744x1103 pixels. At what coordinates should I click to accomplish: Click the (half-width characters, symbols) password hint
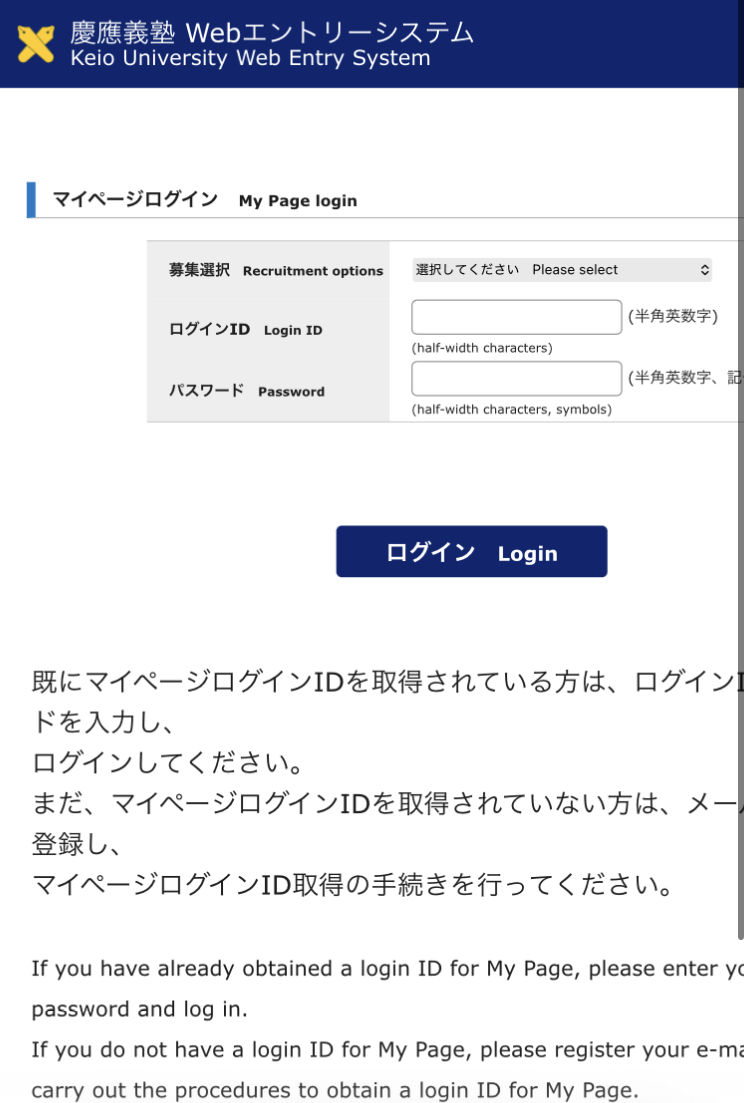pyautogui.click(x=512, y=409)
